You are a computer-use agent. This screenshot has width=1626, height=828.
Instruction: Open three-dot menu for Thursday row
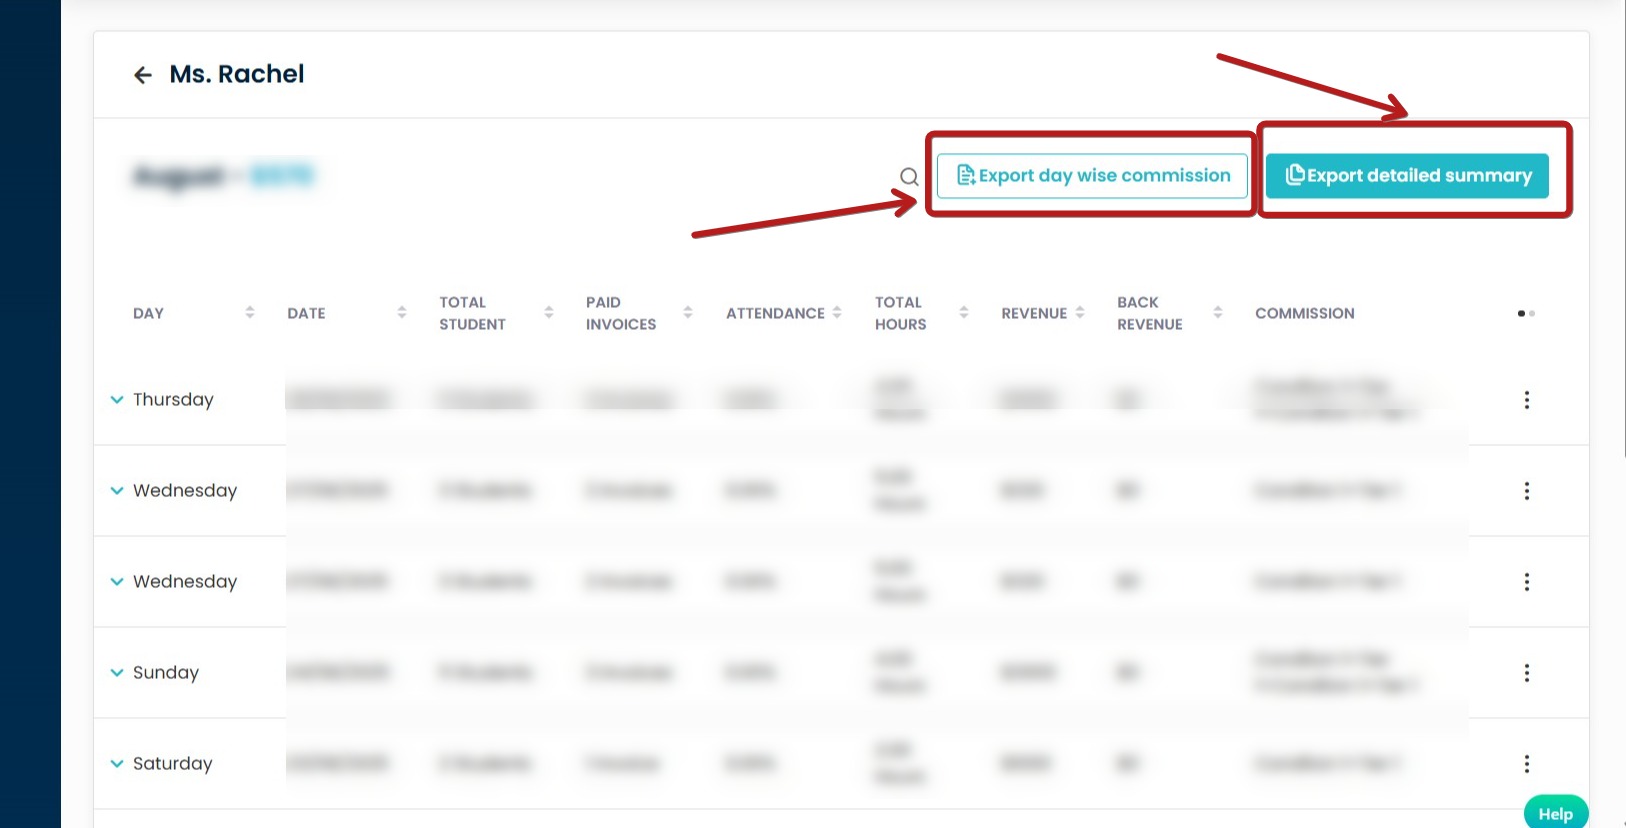1526,400
